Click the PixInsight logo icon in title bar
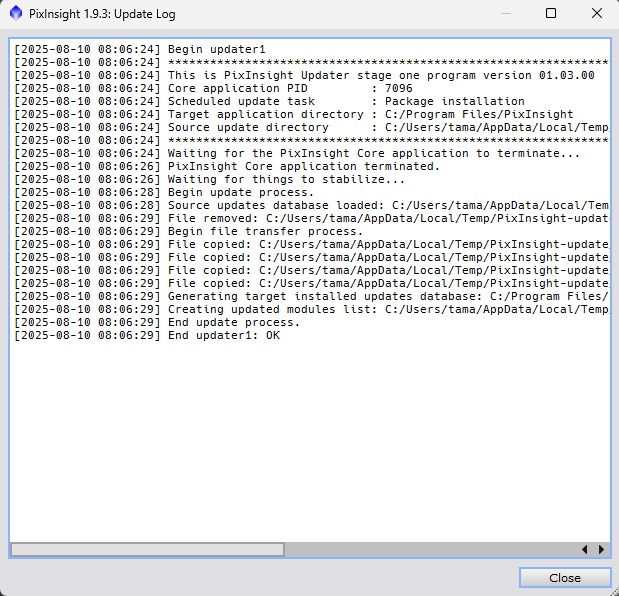Screen dimensions: 619x596 click(16, 13)
